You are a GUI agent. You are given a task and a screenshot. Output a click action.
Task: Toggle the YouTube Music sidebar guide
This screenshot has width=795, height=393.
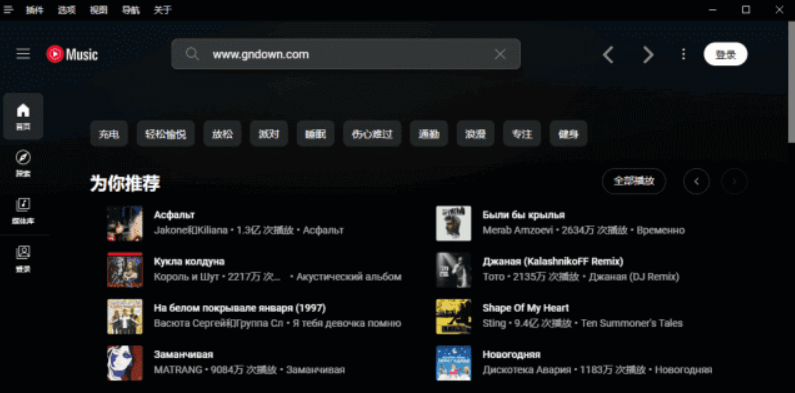coord(23,54)
